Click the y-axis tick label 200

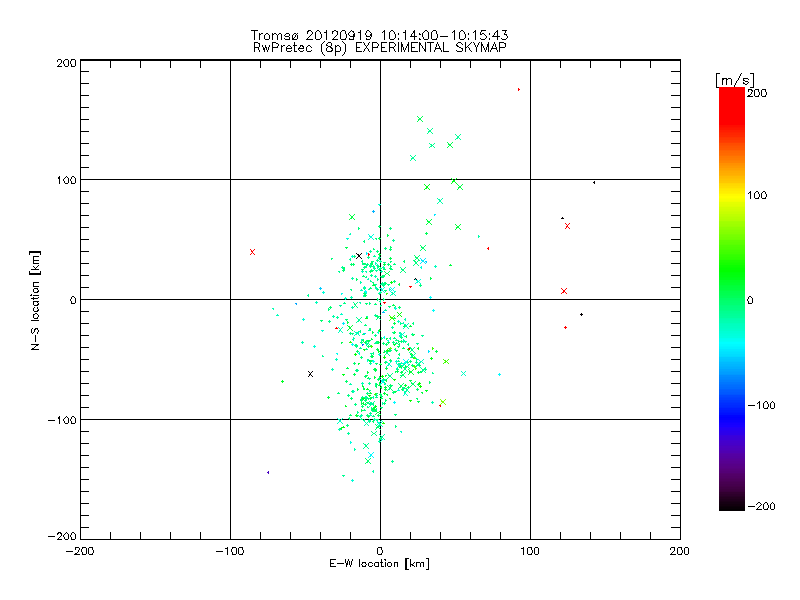[x=66, y=63]
